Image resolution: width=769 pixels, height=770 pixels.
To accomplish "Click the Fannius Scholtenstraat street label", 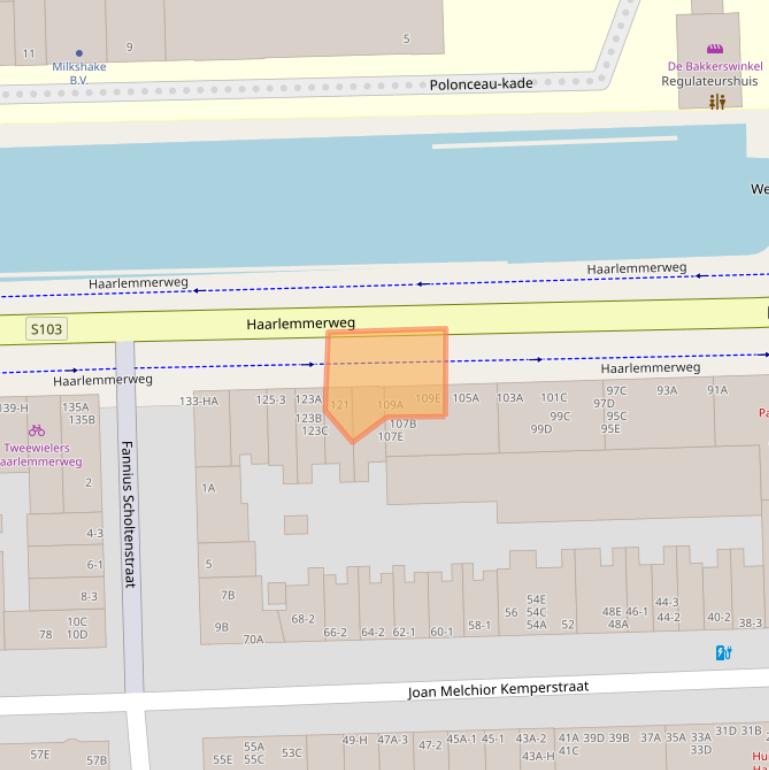I will coord(128,514).
